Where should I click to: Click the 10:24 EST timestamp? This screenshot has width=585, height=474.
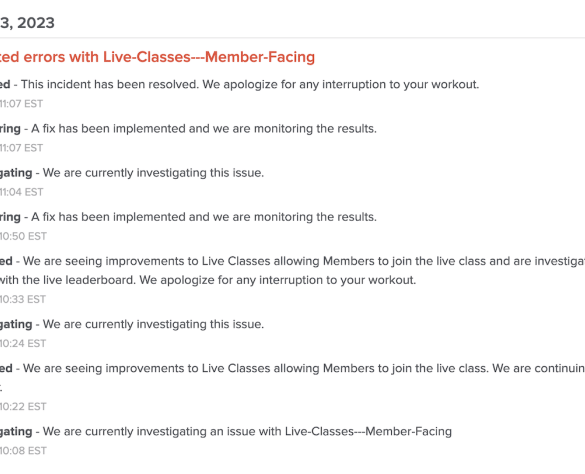[x=23, y=344]
